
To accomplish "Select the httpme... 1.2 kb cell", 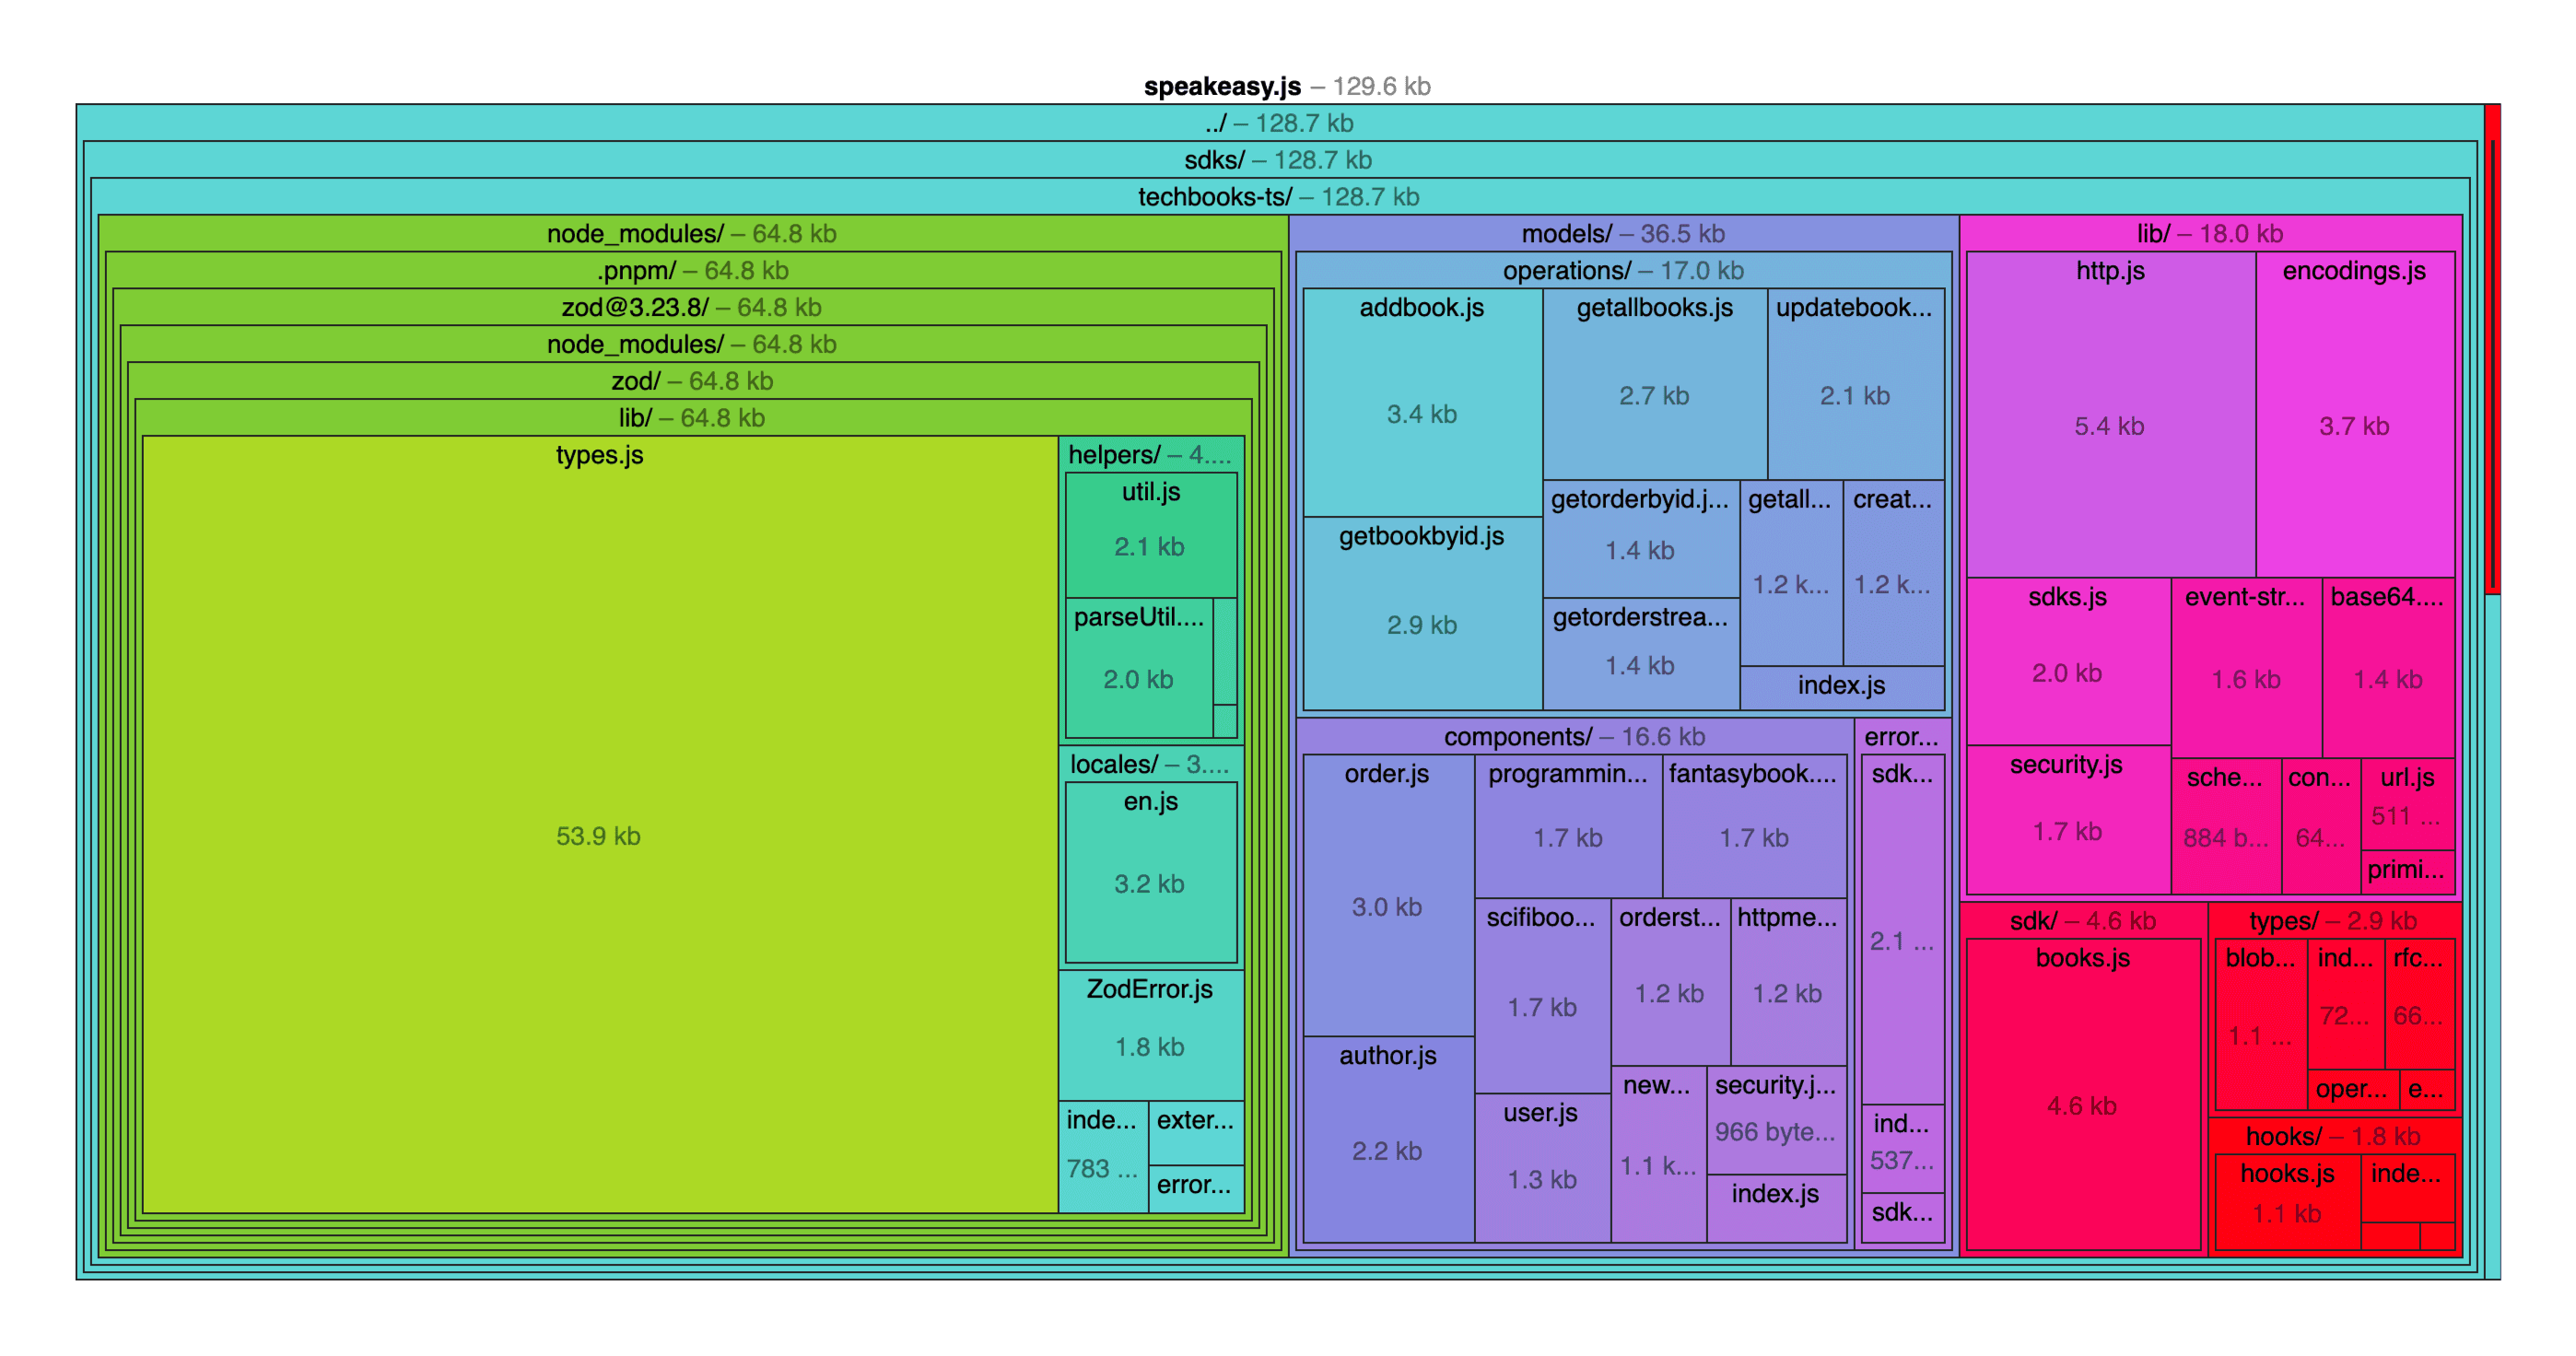I will coord(1788,982).
